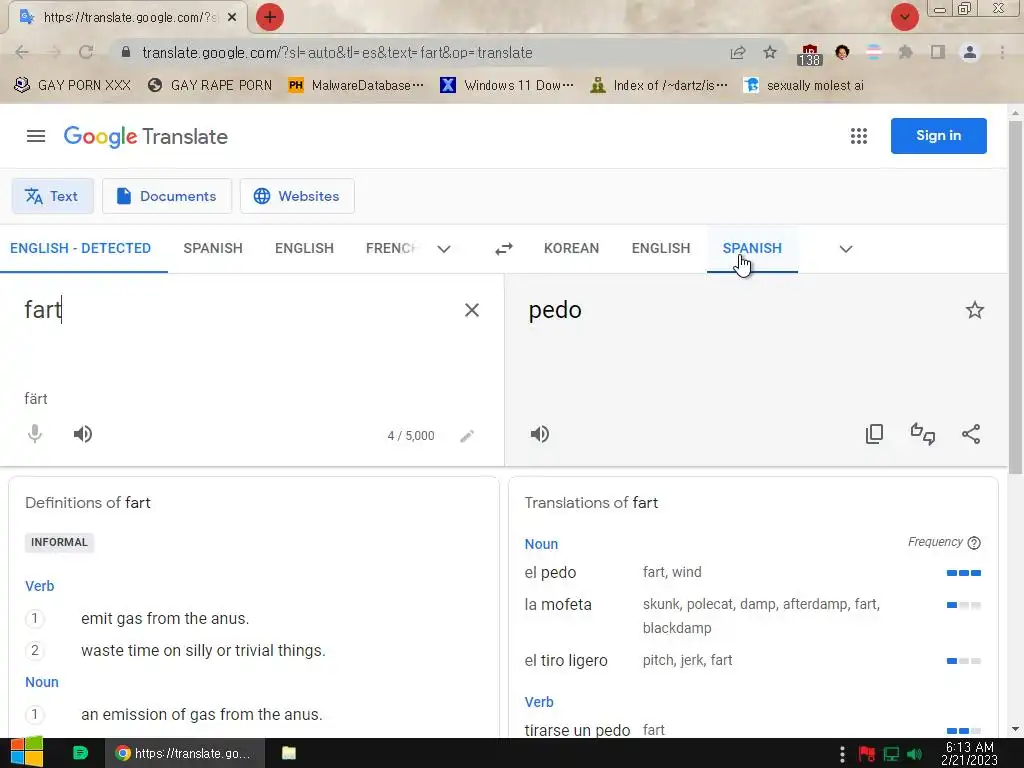Select Spanish as source language
Viewport: 1024px width, 768px height.
[213, 248]
